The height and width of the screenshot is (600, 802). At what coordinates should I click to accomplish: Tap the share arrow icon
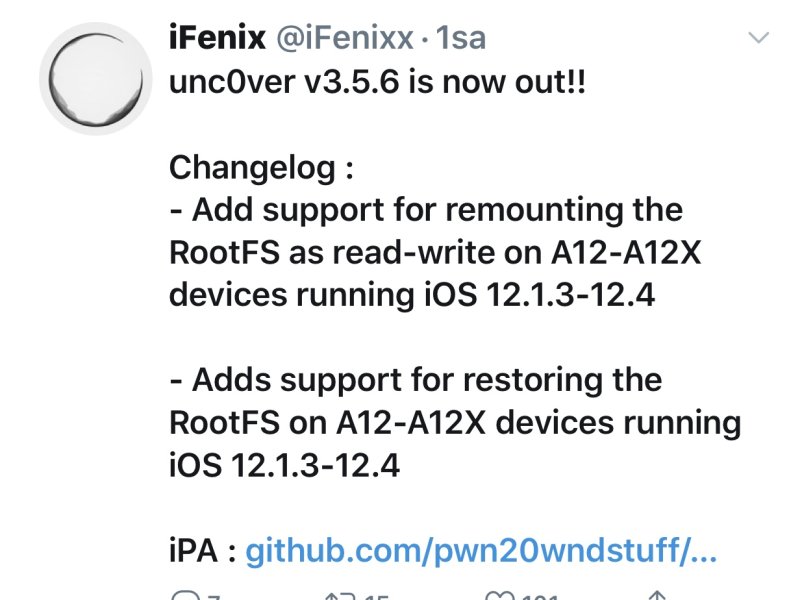click(659, 594)
